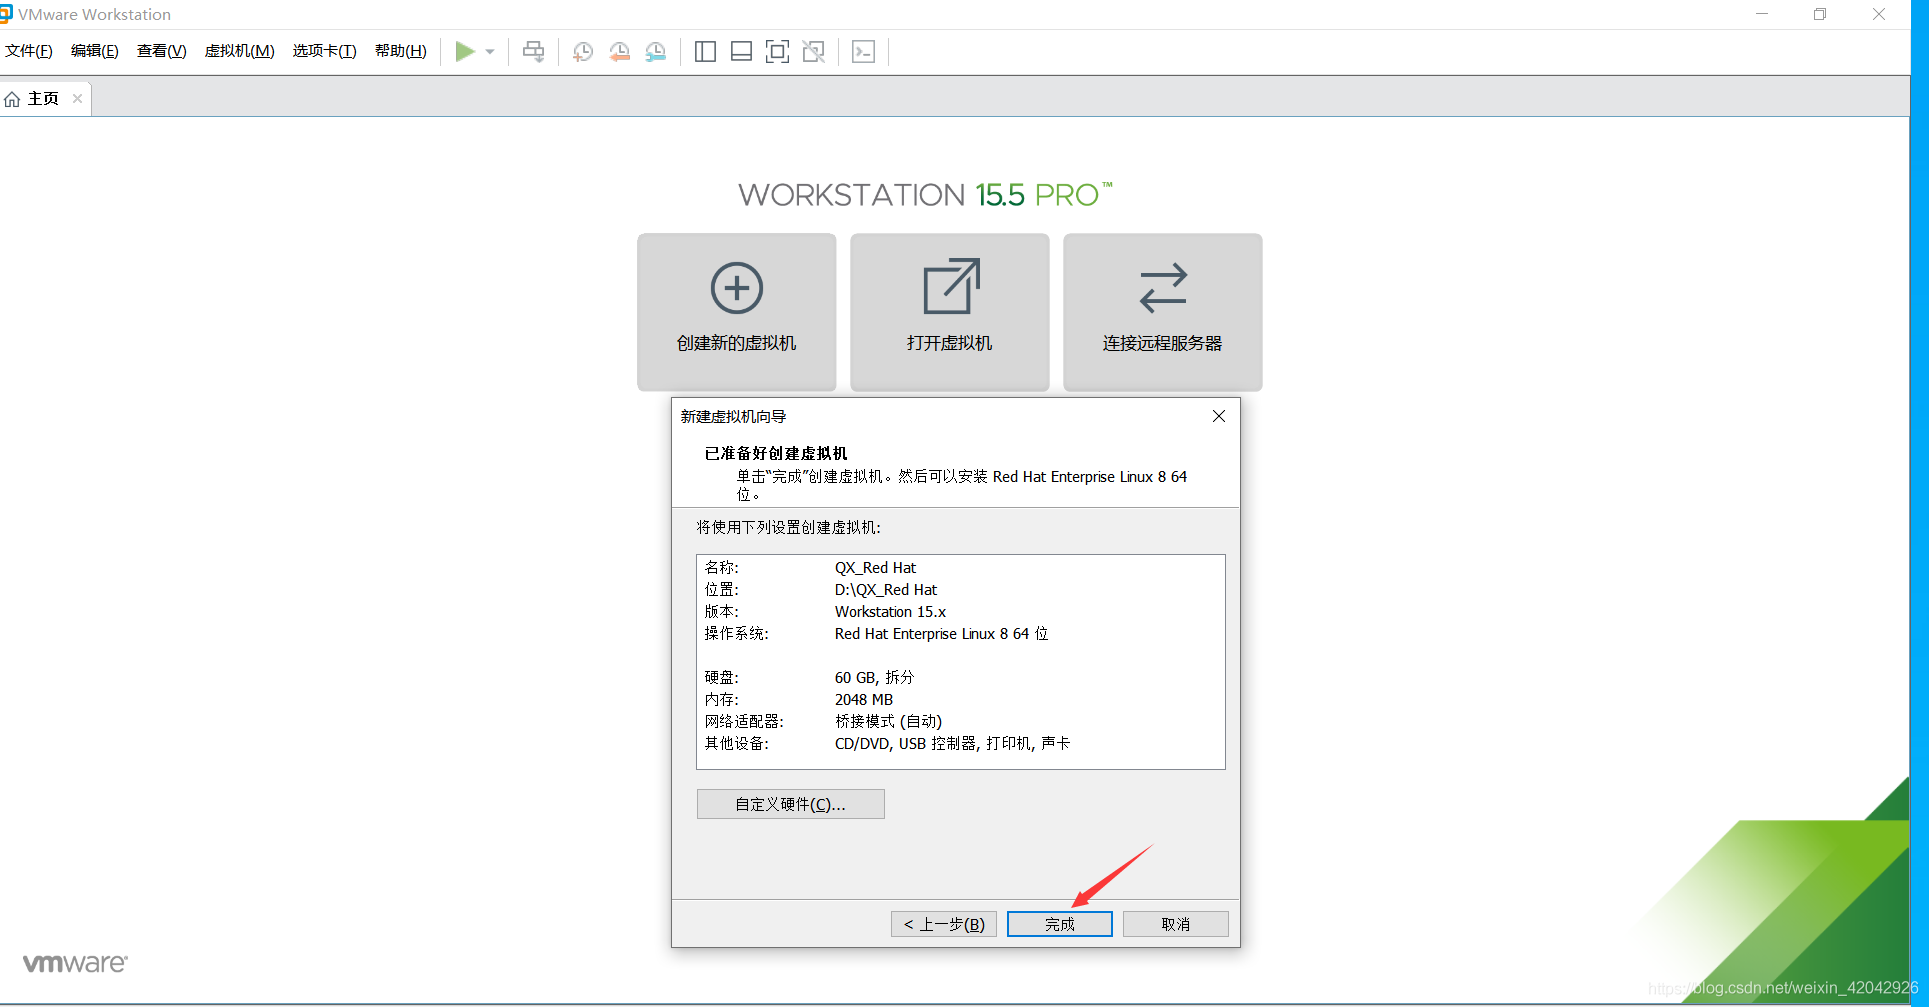Close the 新建虚拟机向导 dialog
1929x1007 pixels.
[1219, 416]
